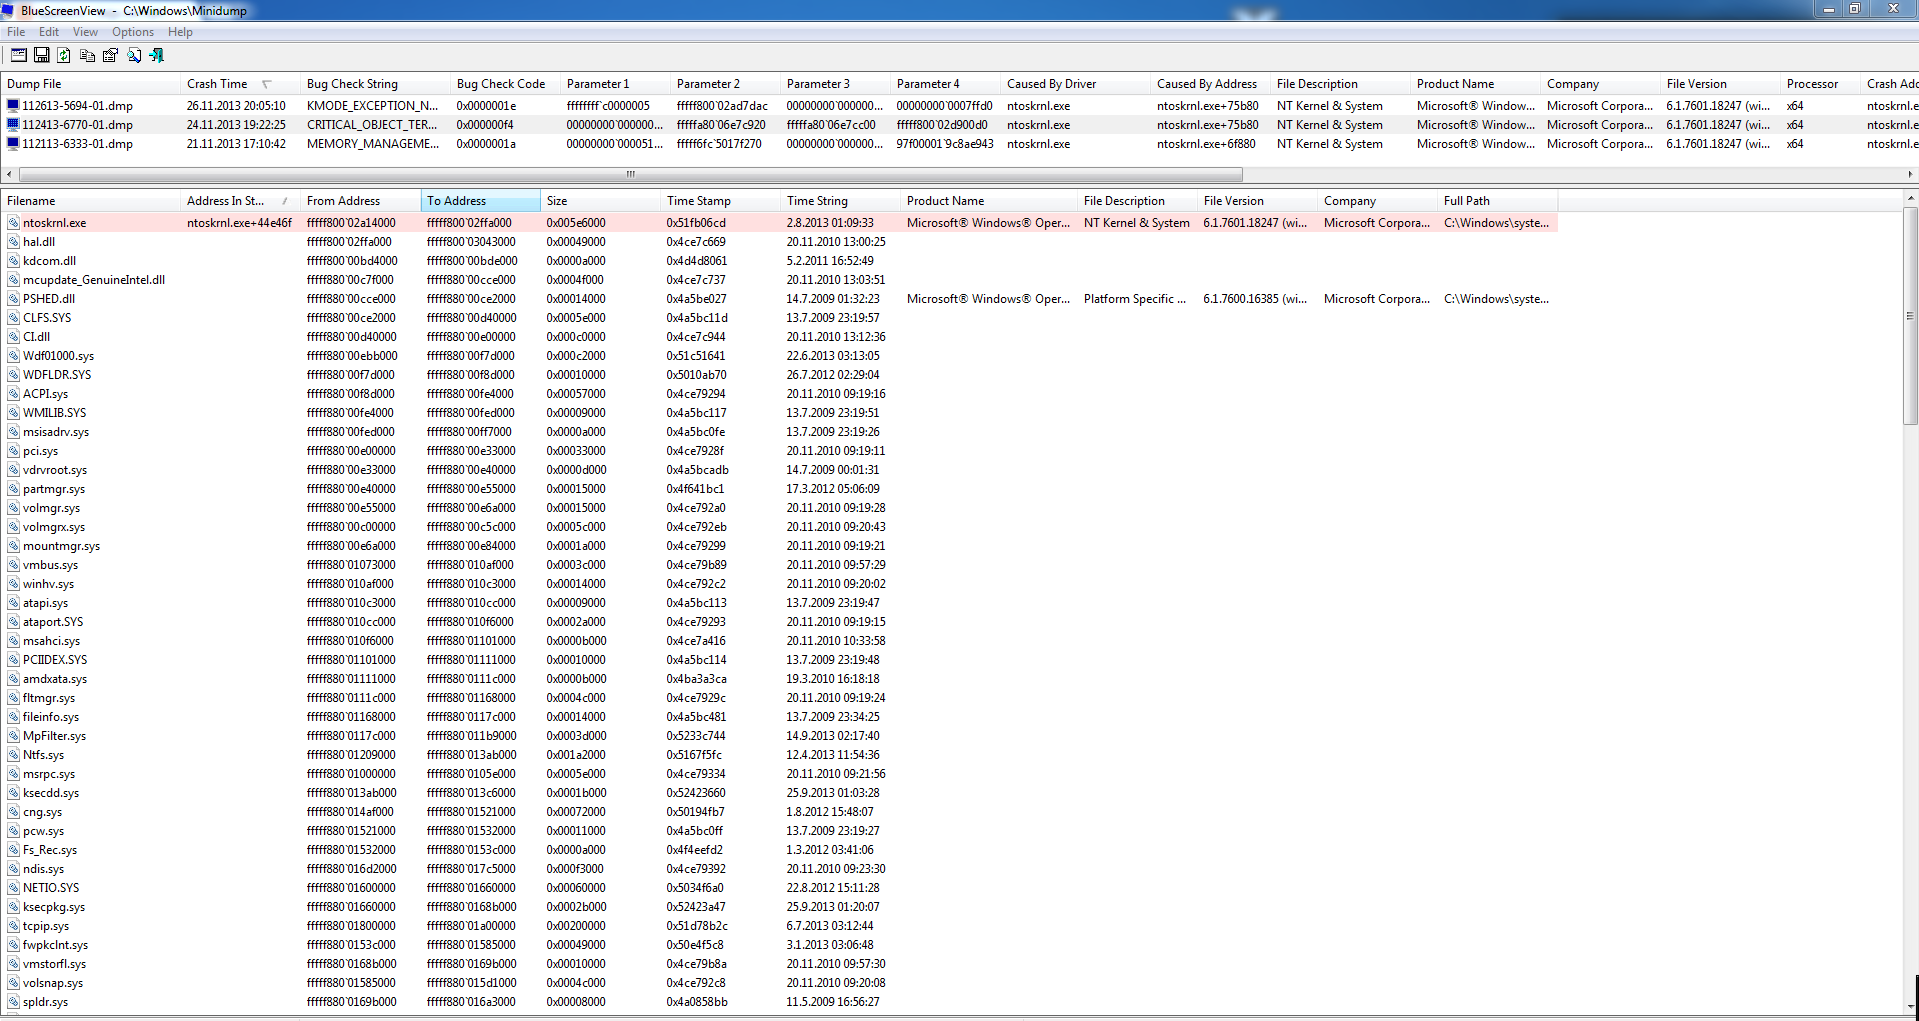Open the Properties toolbar icon
Image resolution: width=1919 pixels, height=1021 pixels.
tap(110, 56)
